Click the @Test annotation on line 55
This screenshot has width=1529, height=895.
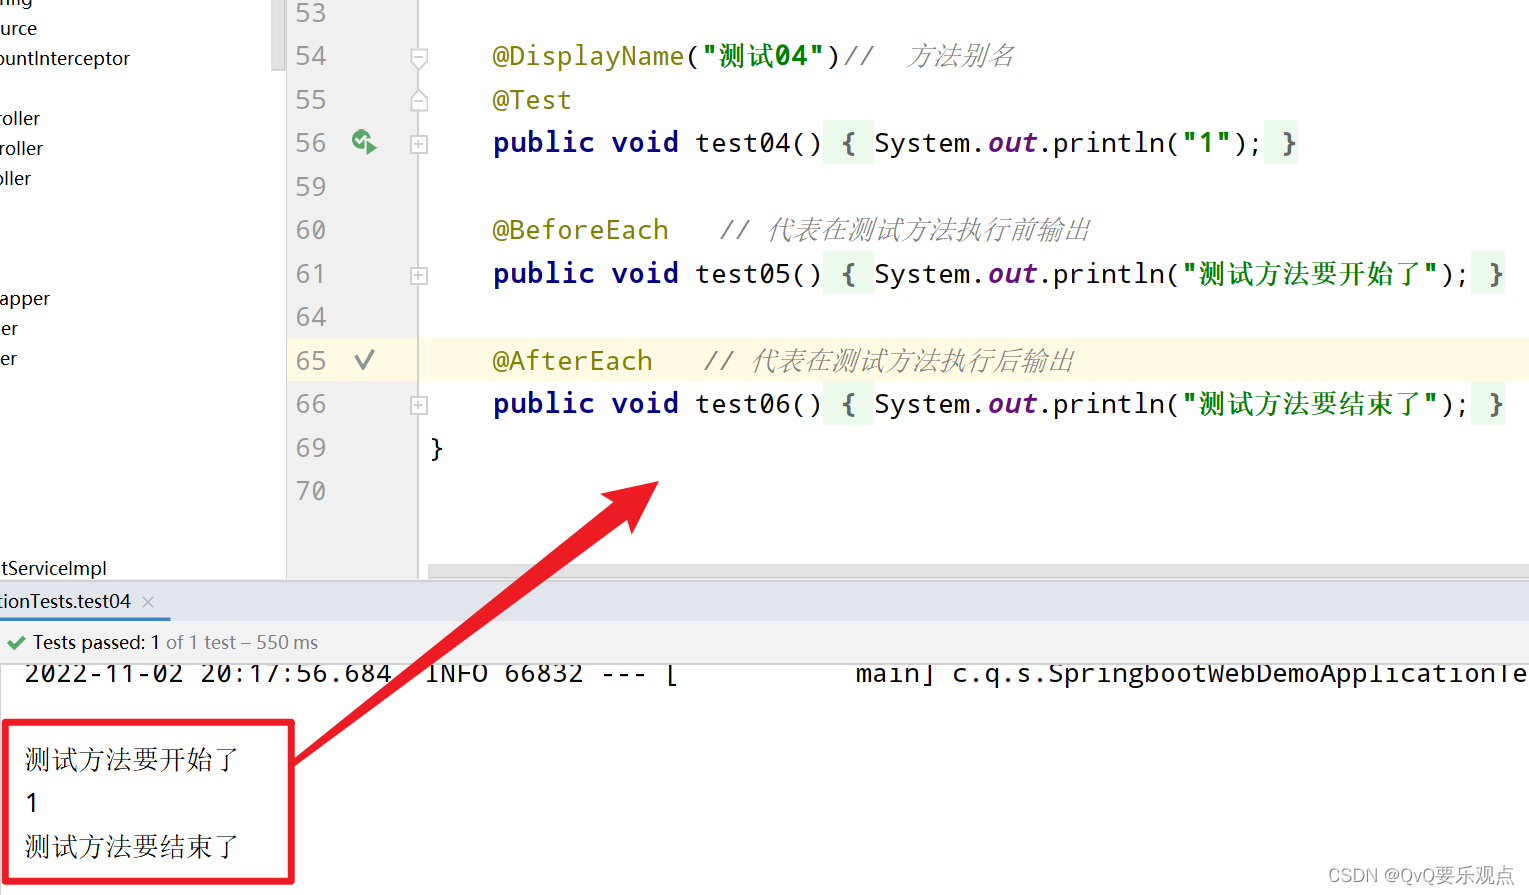coord(532,100)
